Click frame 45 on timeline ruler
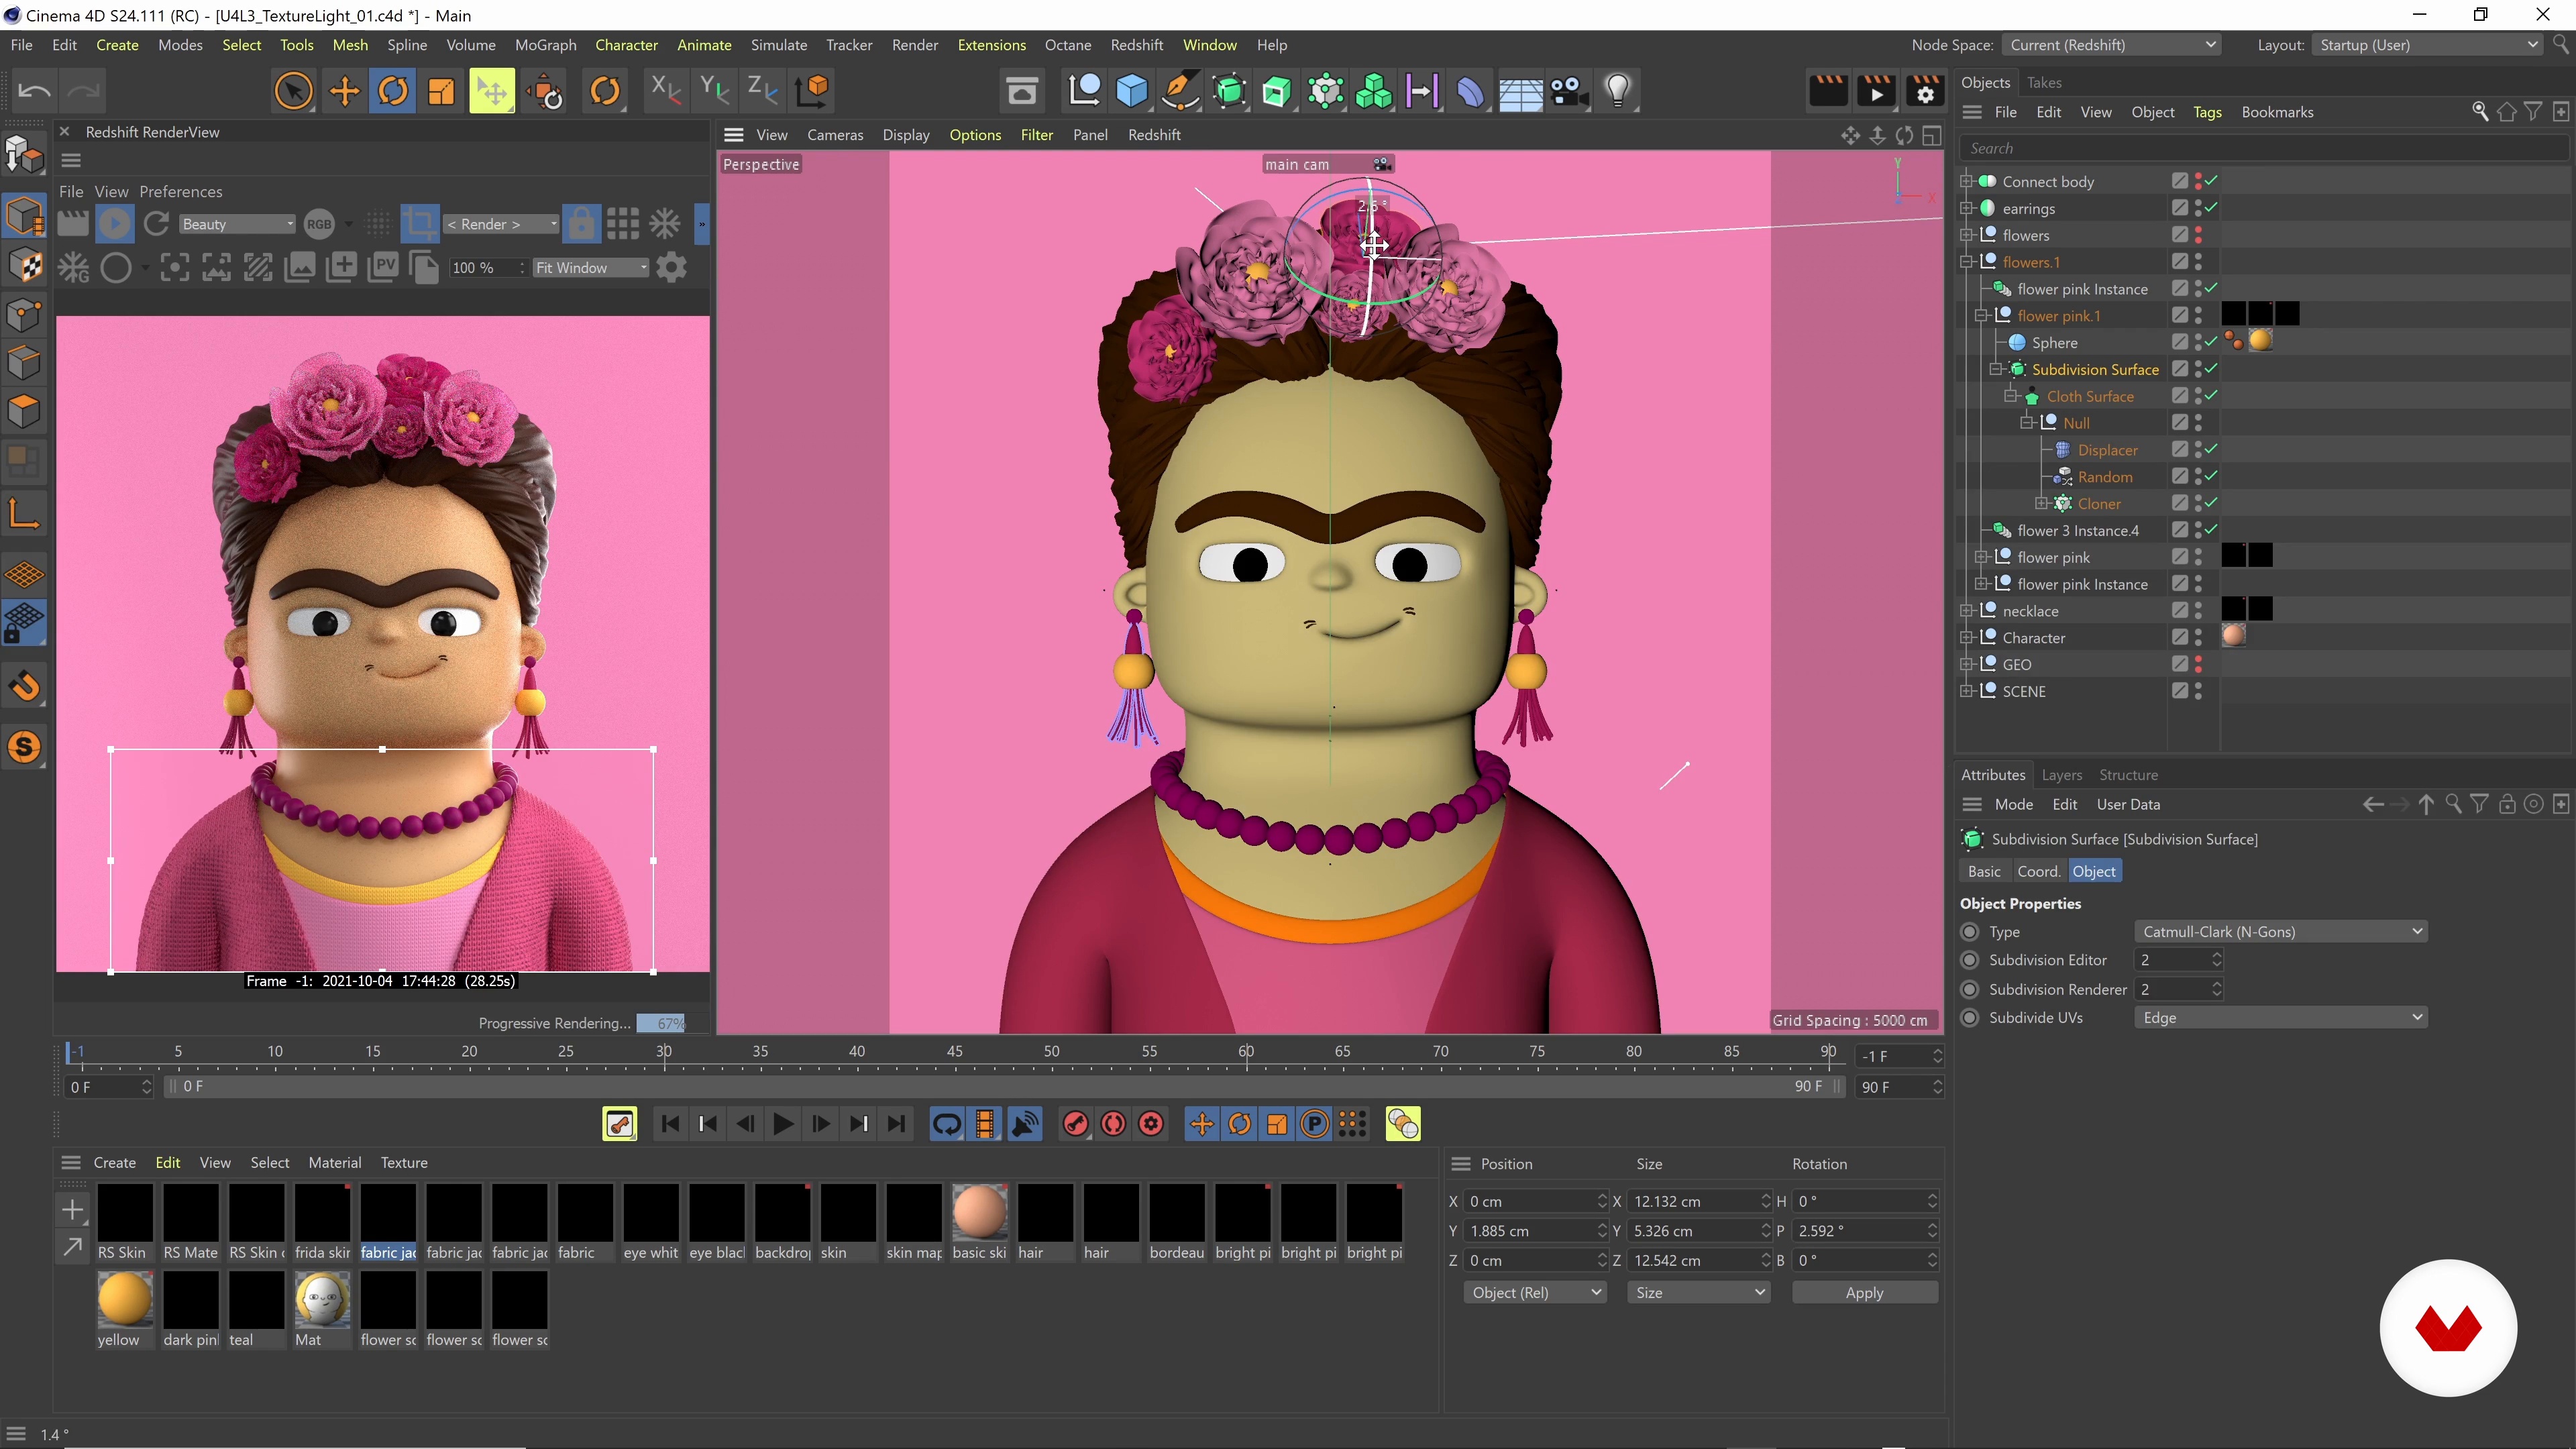The image size is (2576, 1449). 954,1052
